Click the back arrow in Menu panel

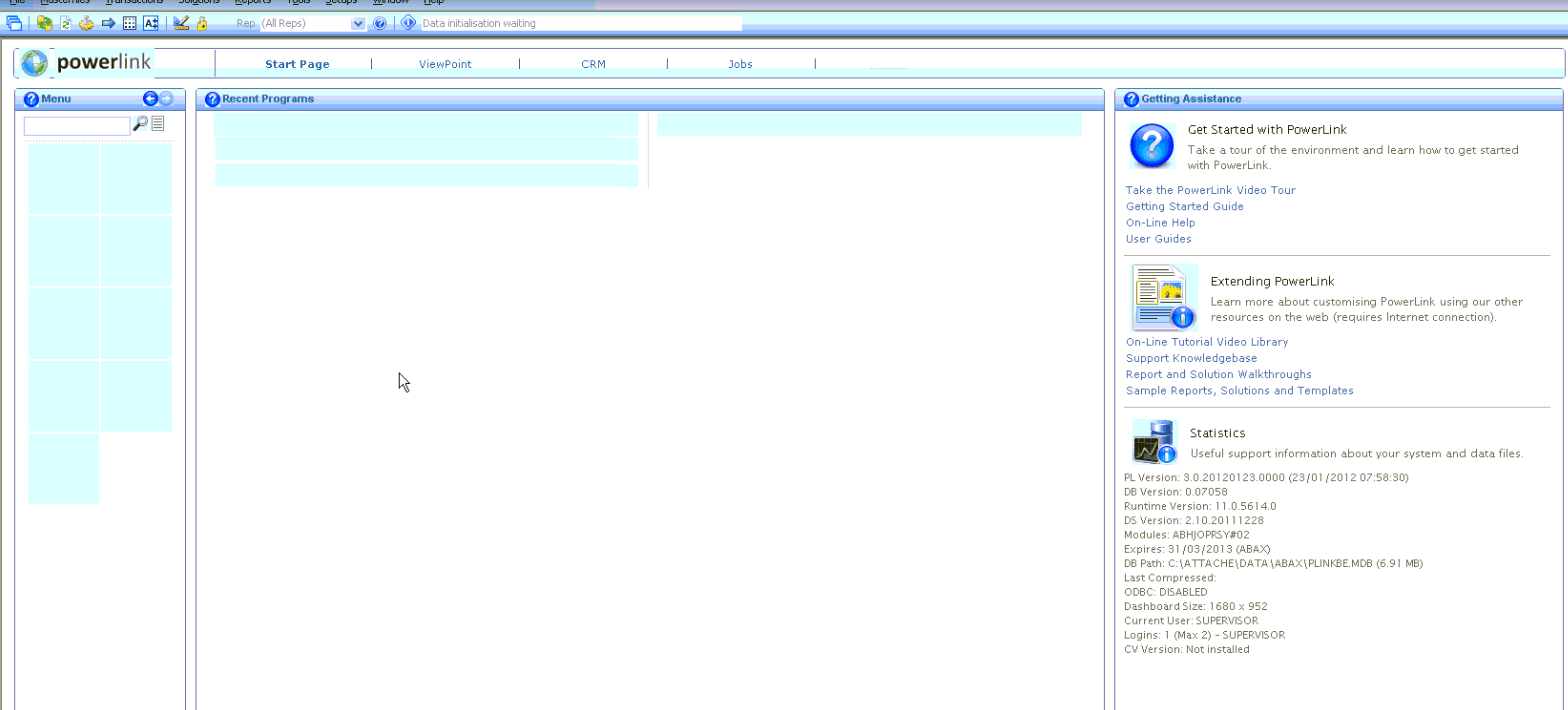tap(150, 98)
